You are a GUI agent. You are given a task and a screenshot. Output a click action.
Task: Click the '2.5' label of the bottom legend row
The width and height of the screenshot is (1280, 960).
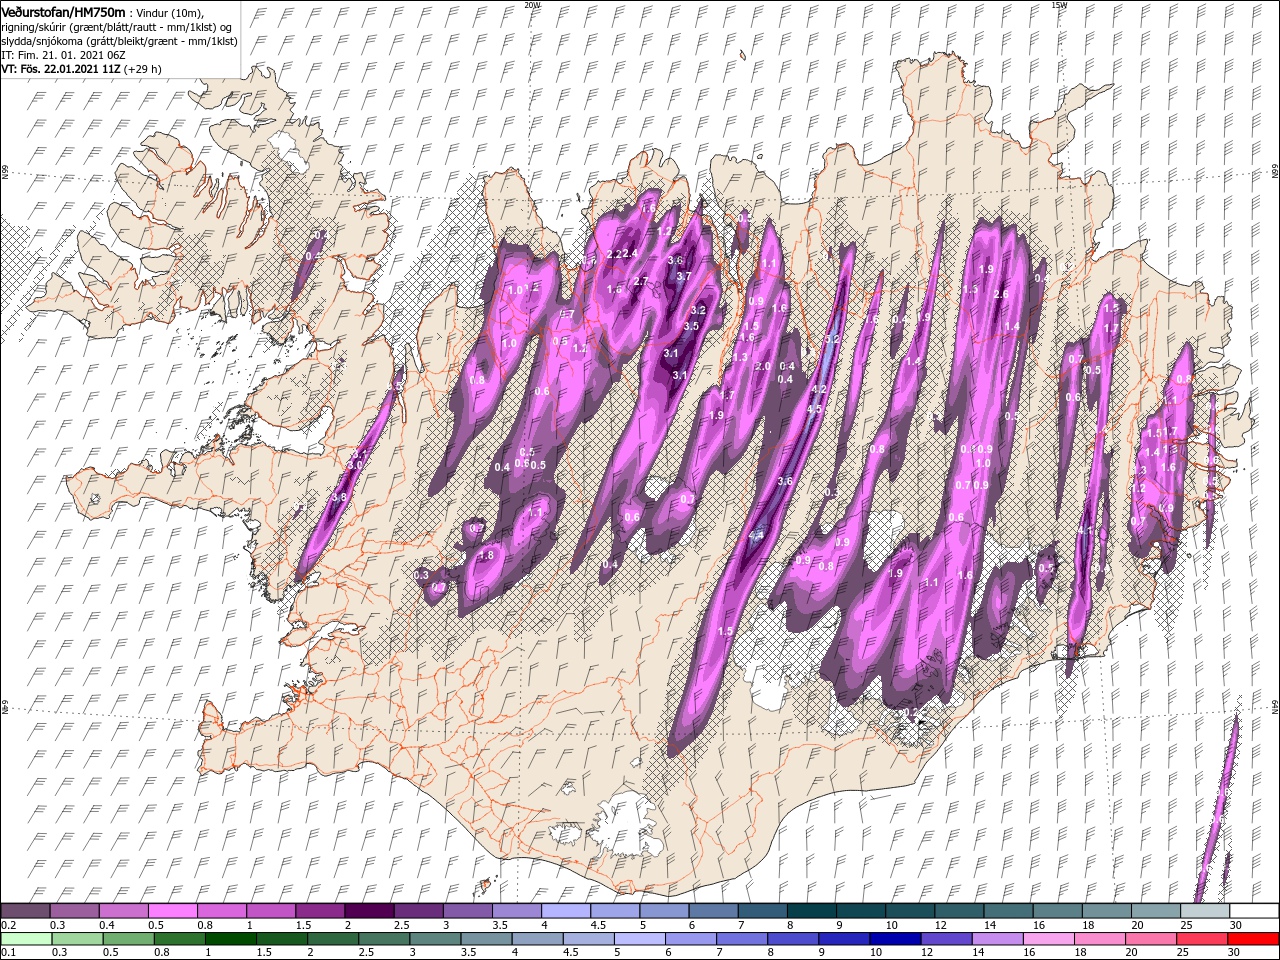364,953
